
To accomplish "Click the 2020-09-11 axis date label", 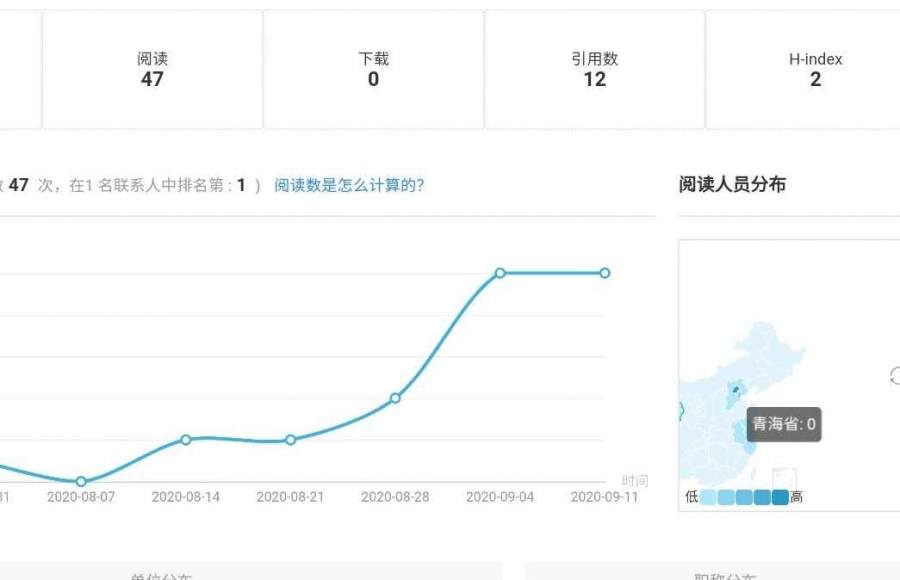I will [x=604, y=497].
